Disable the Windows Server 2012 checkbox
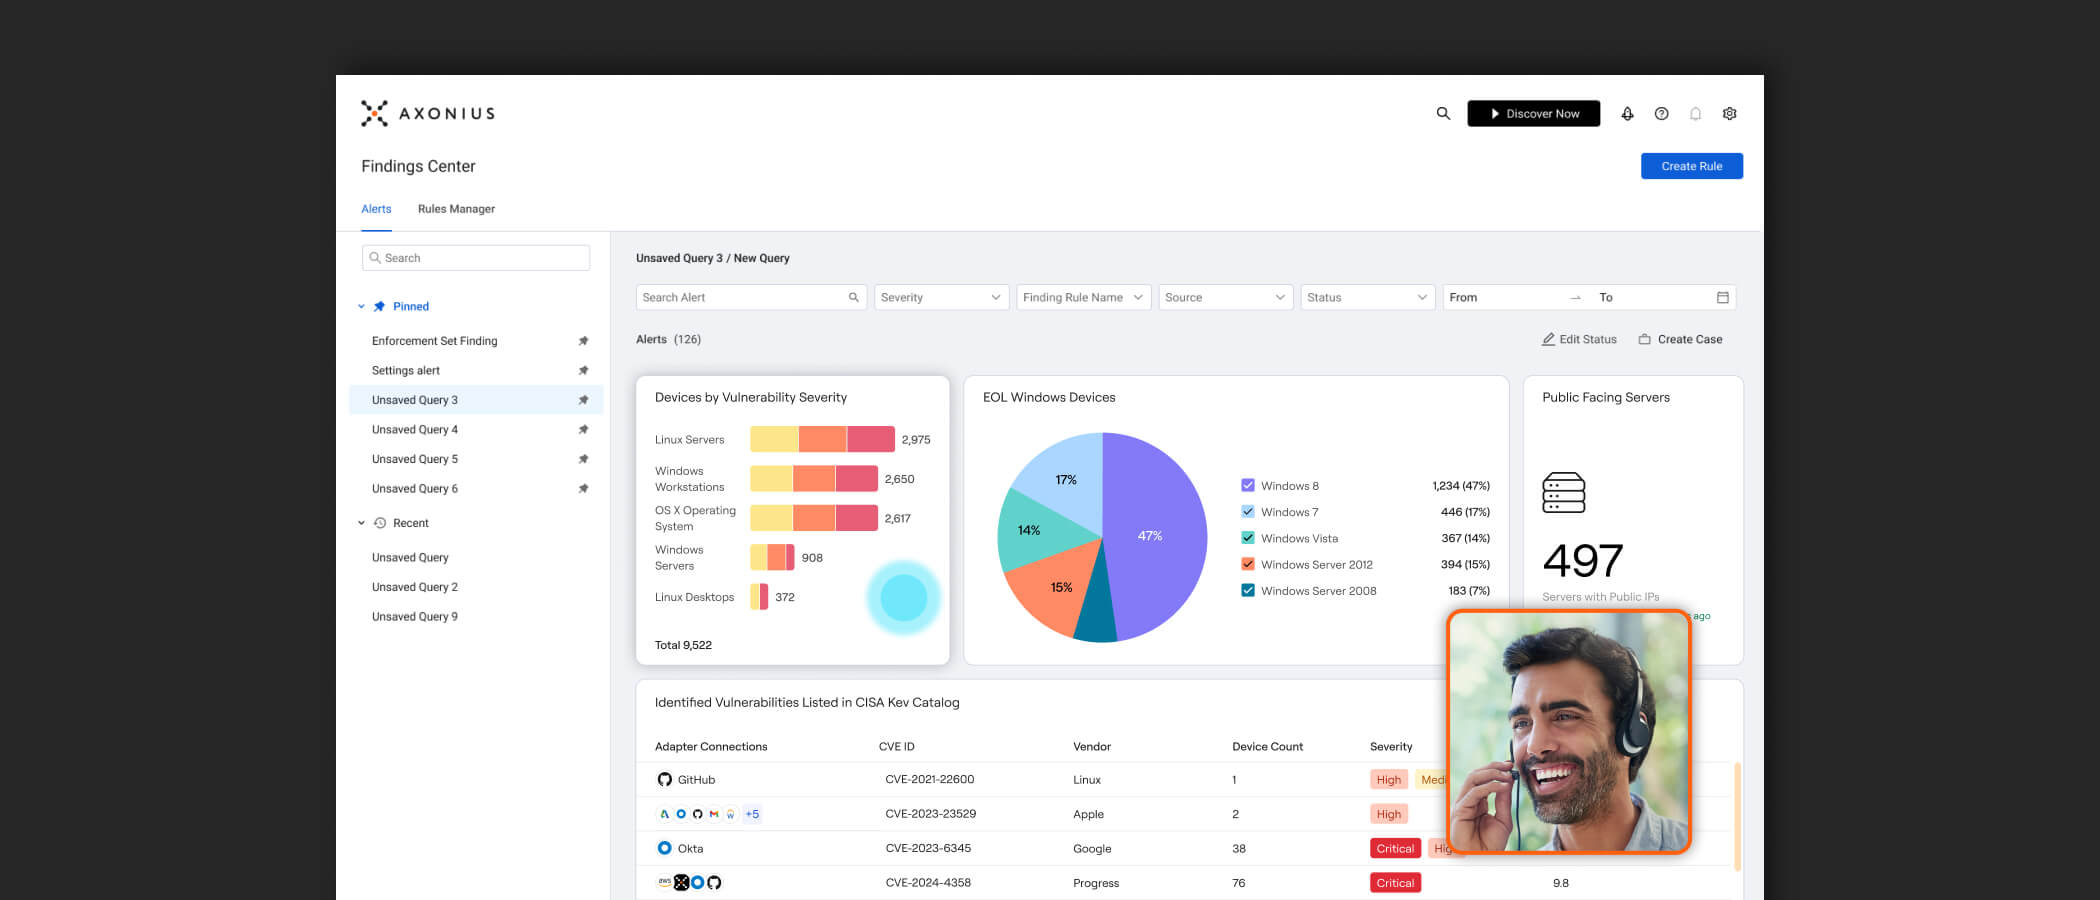 tap(1247, 564)
